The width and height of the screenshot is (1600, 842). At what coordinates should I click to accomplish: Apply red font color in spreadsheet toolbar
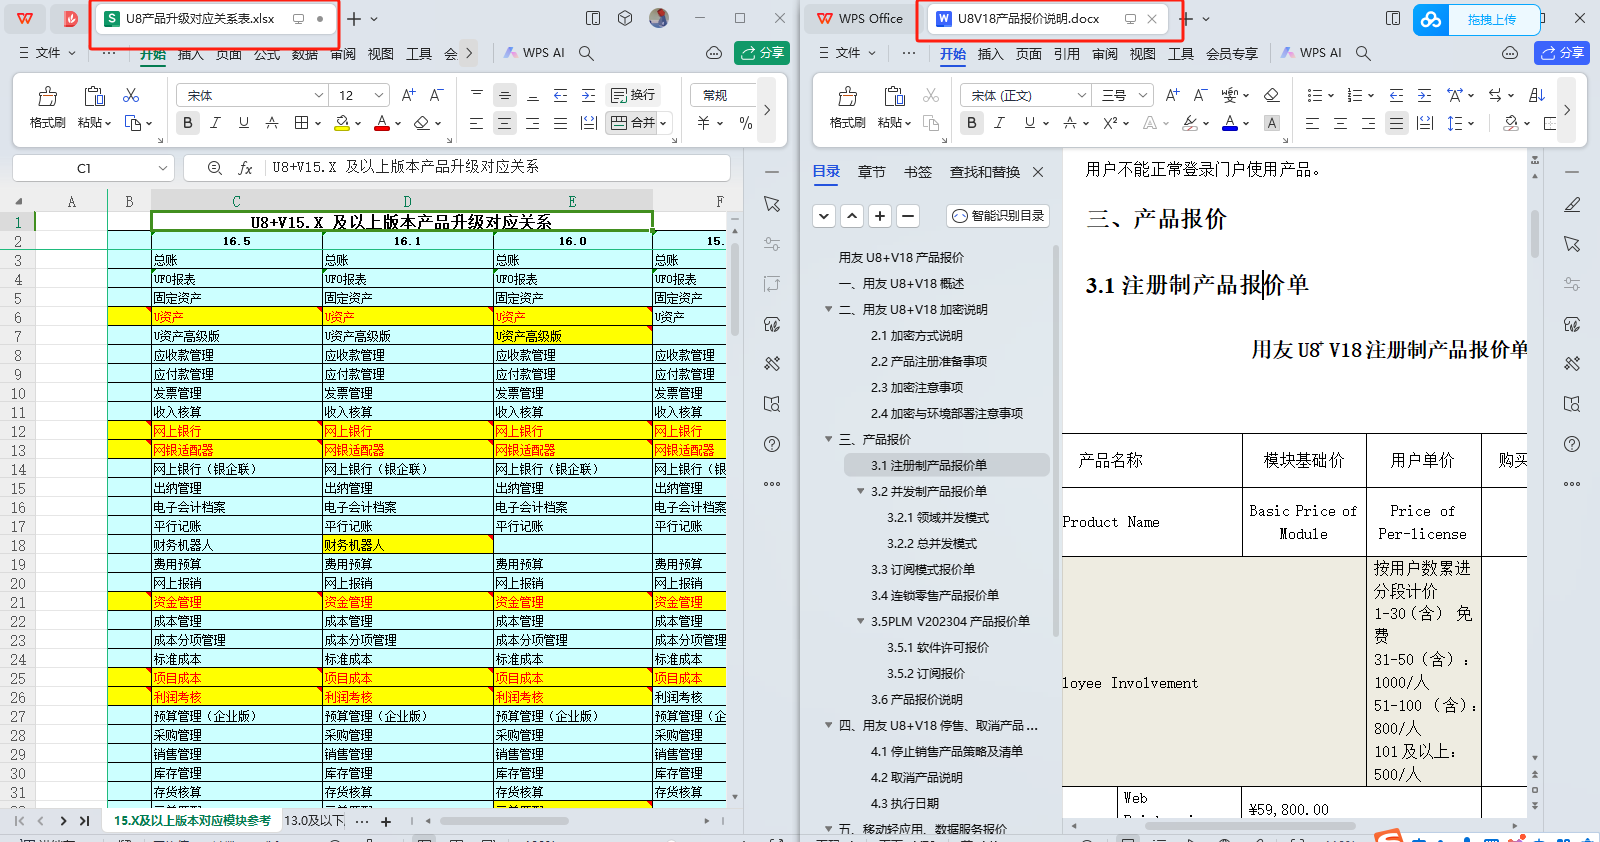click(x=382, y=123)
